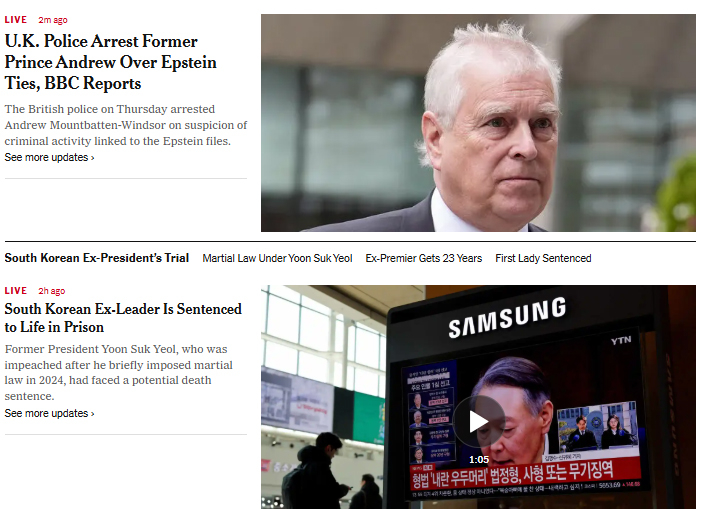
Task: Click See more updates under Yoon story
Action: tap(49, 413)
